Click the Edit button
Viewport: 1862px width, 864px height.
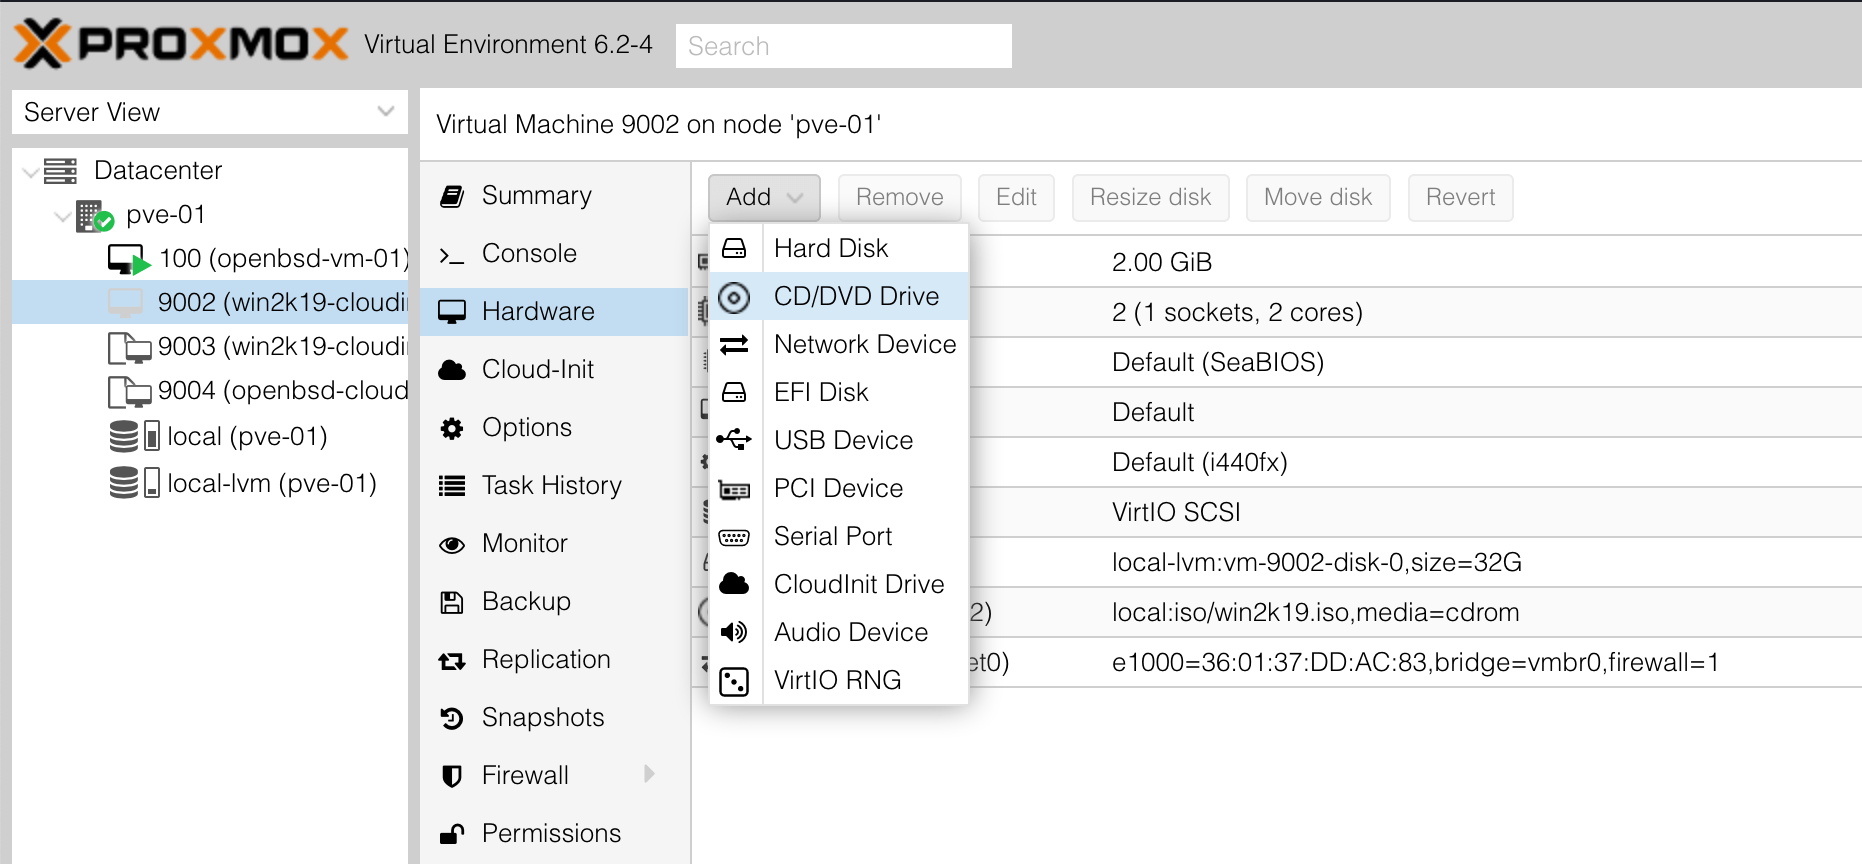[x=1016, y=197]
